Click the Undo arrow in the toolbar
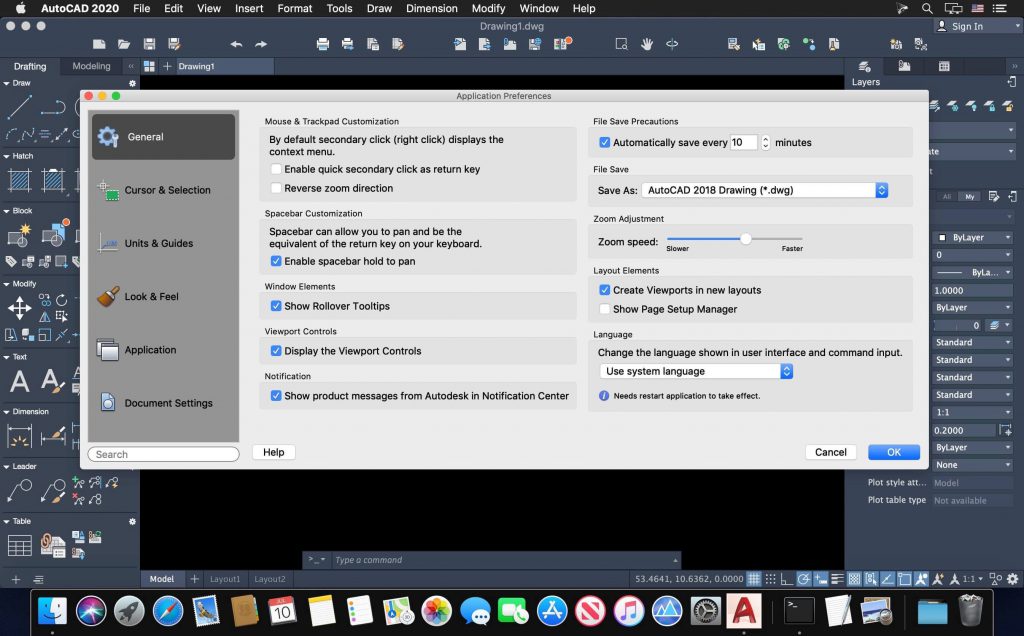This screenshot has height=636, width=1024. pos(236,44)
